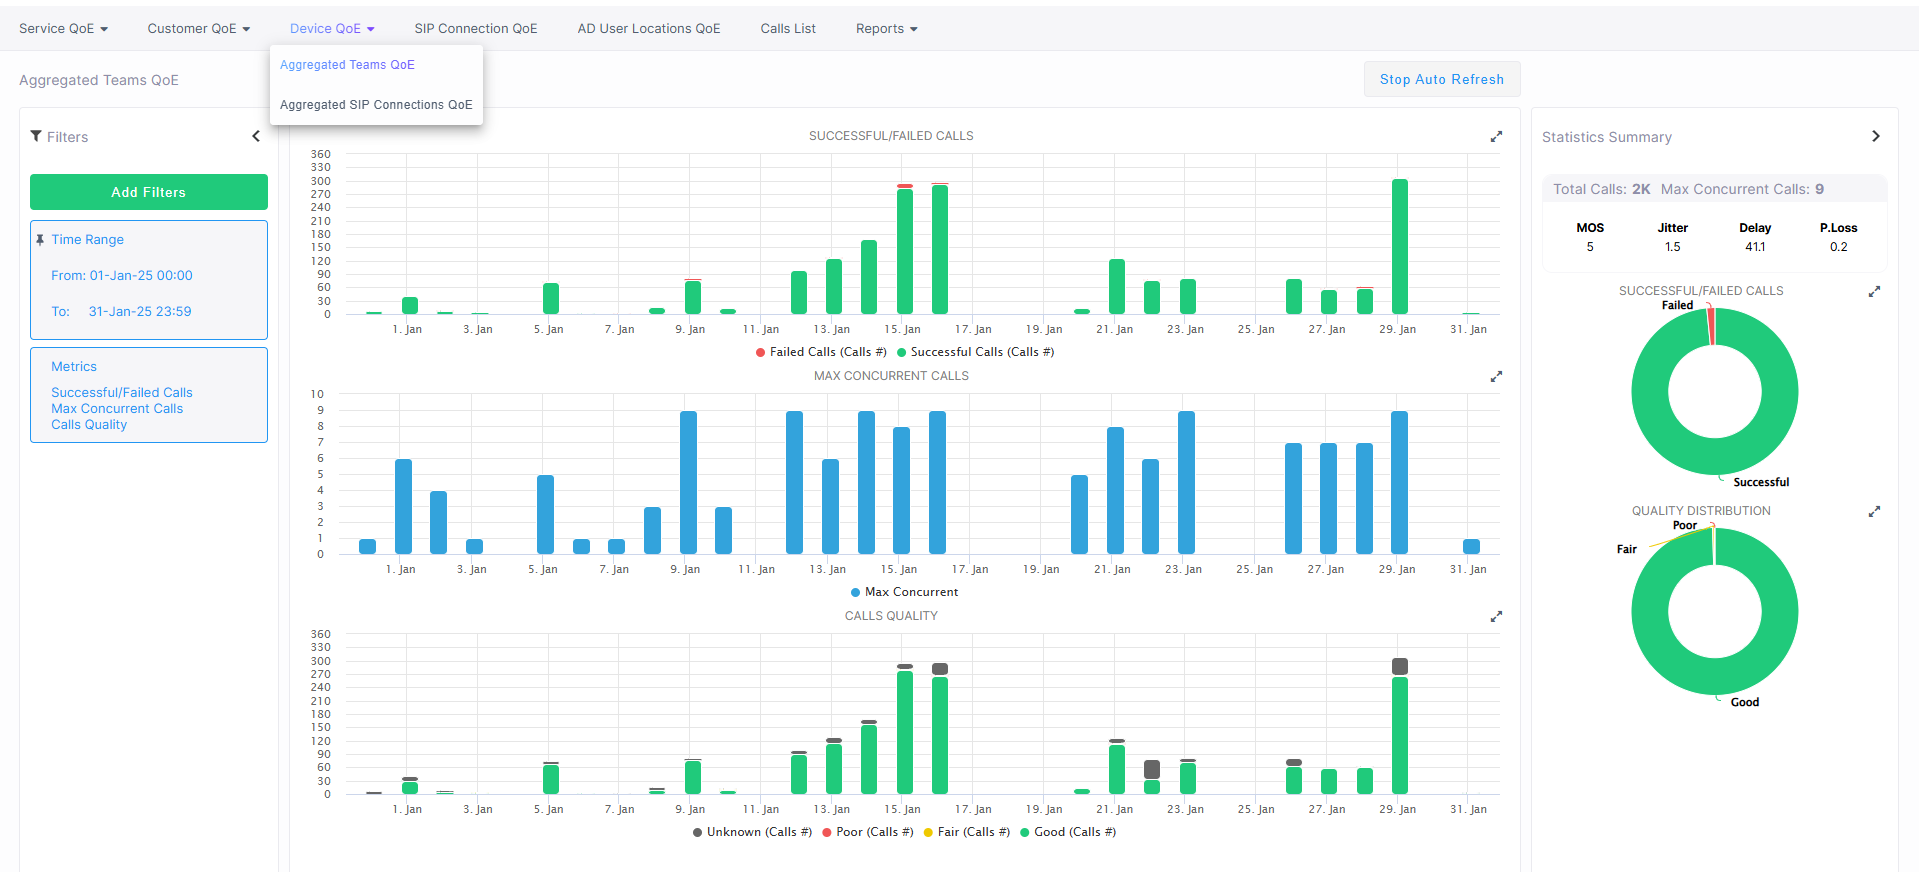Image resolution: width=1919 pixels, height=872 pixels.
Task: Go to the Calls List tab
Action: [x=788, y=29]
